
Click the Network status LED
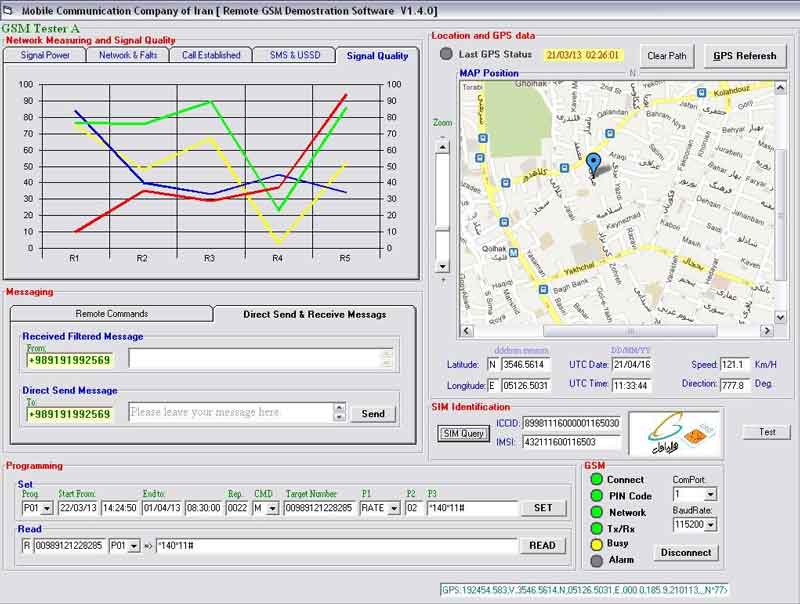[596, 512]
